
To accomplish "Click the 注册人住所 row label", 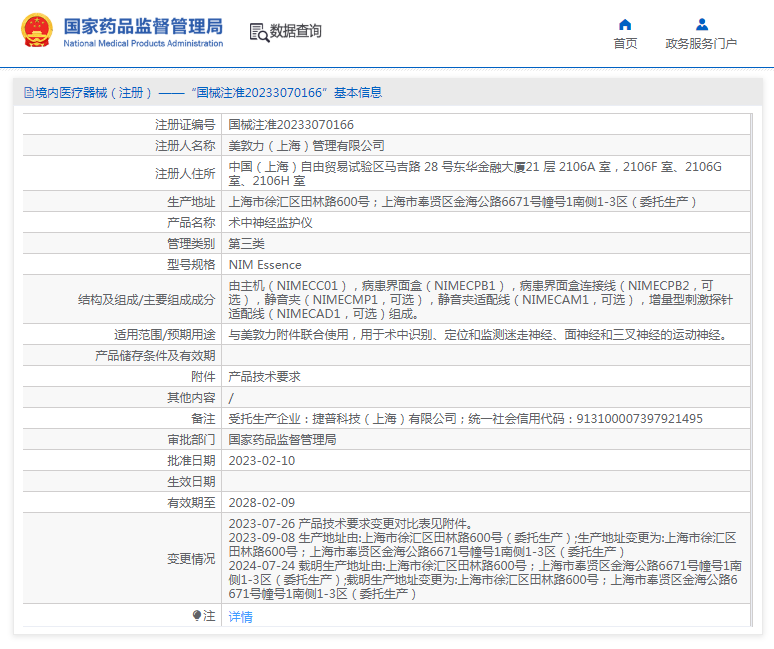I will point(185,174).
